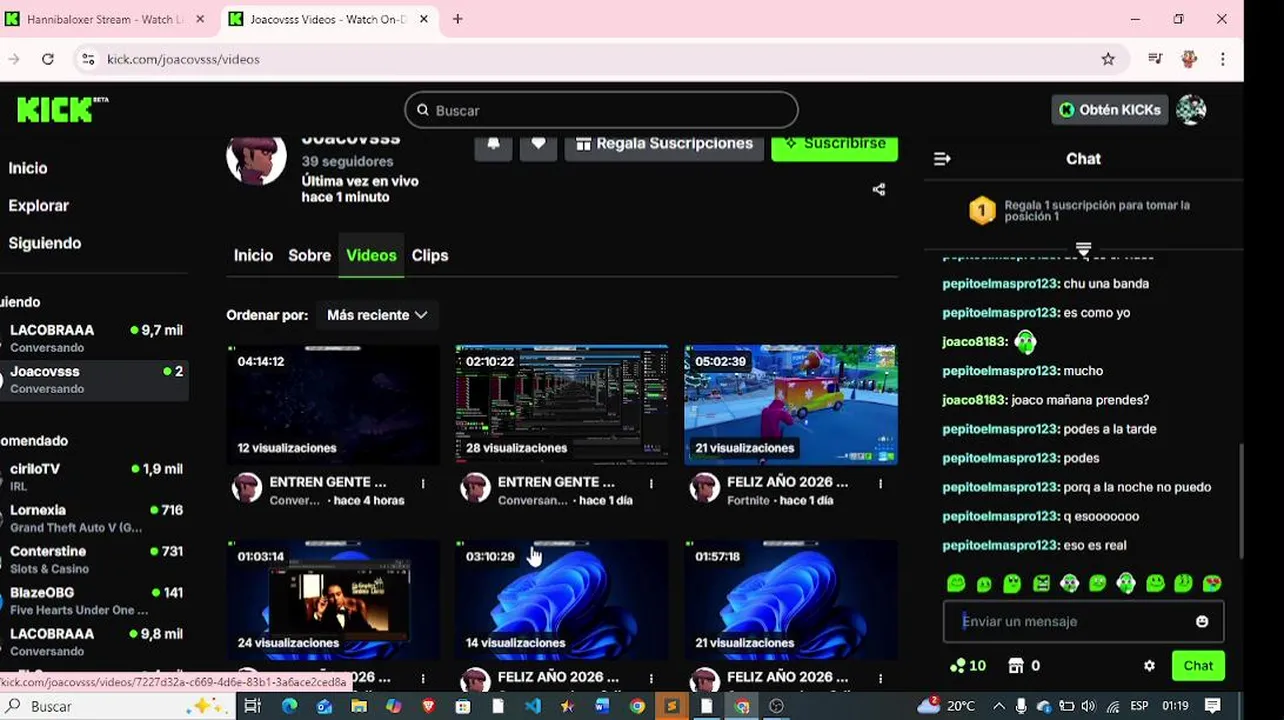
Task: Click the notification bell for Joacovsss
Action: click(493, 144)
